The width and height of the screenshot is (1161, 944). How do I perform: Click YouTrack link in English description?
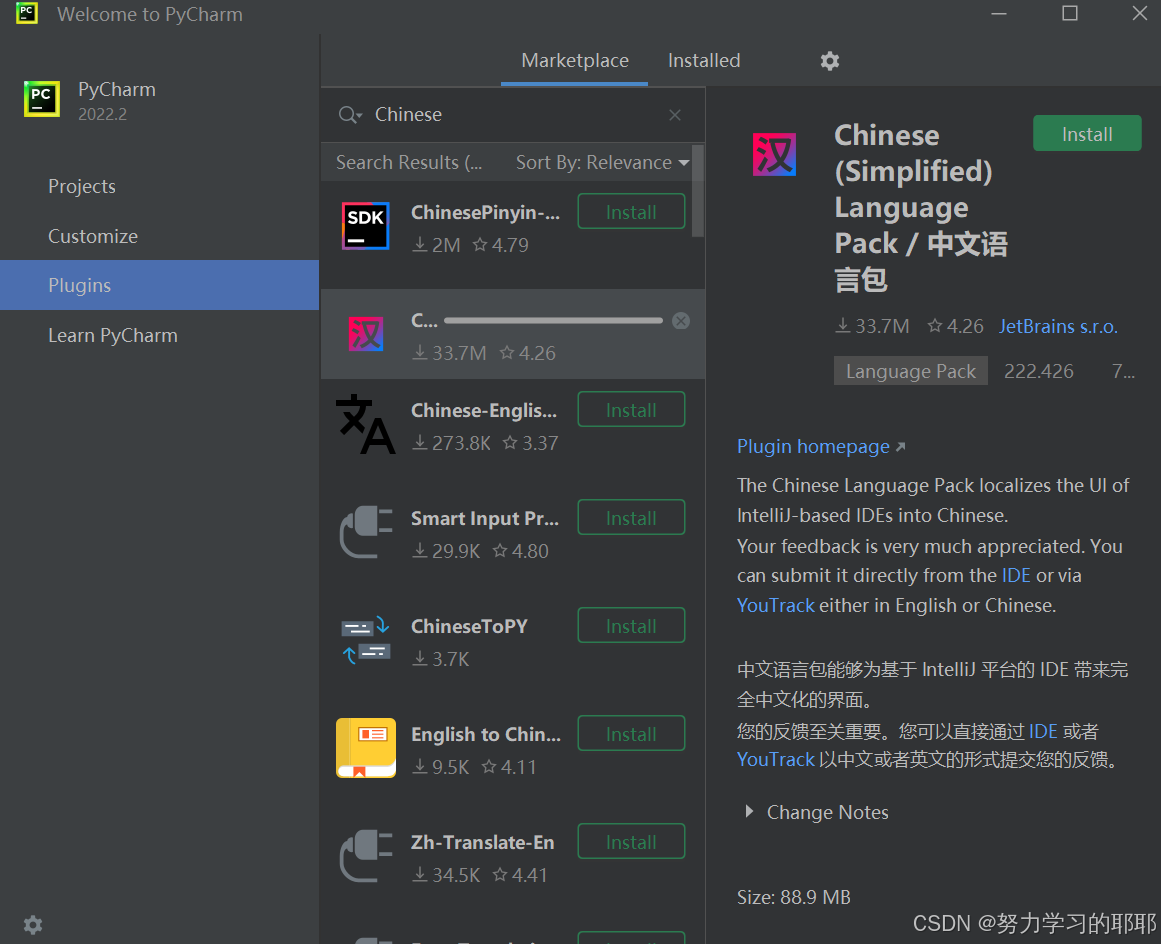[x=775, y=605]
